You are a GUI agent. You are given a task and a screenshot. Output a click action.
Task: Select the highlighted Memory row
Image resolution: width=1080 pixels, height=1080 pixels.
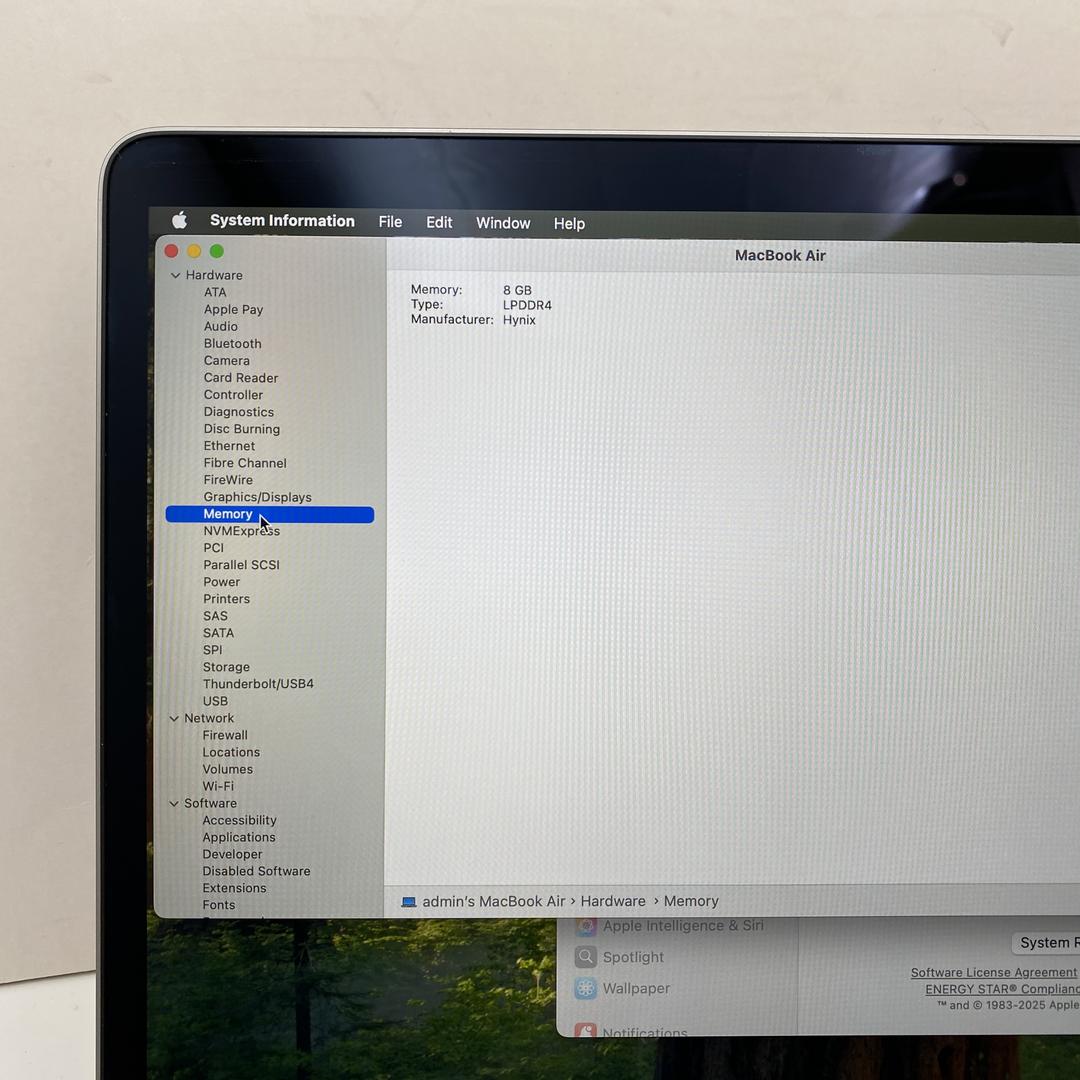click(270, 515)
